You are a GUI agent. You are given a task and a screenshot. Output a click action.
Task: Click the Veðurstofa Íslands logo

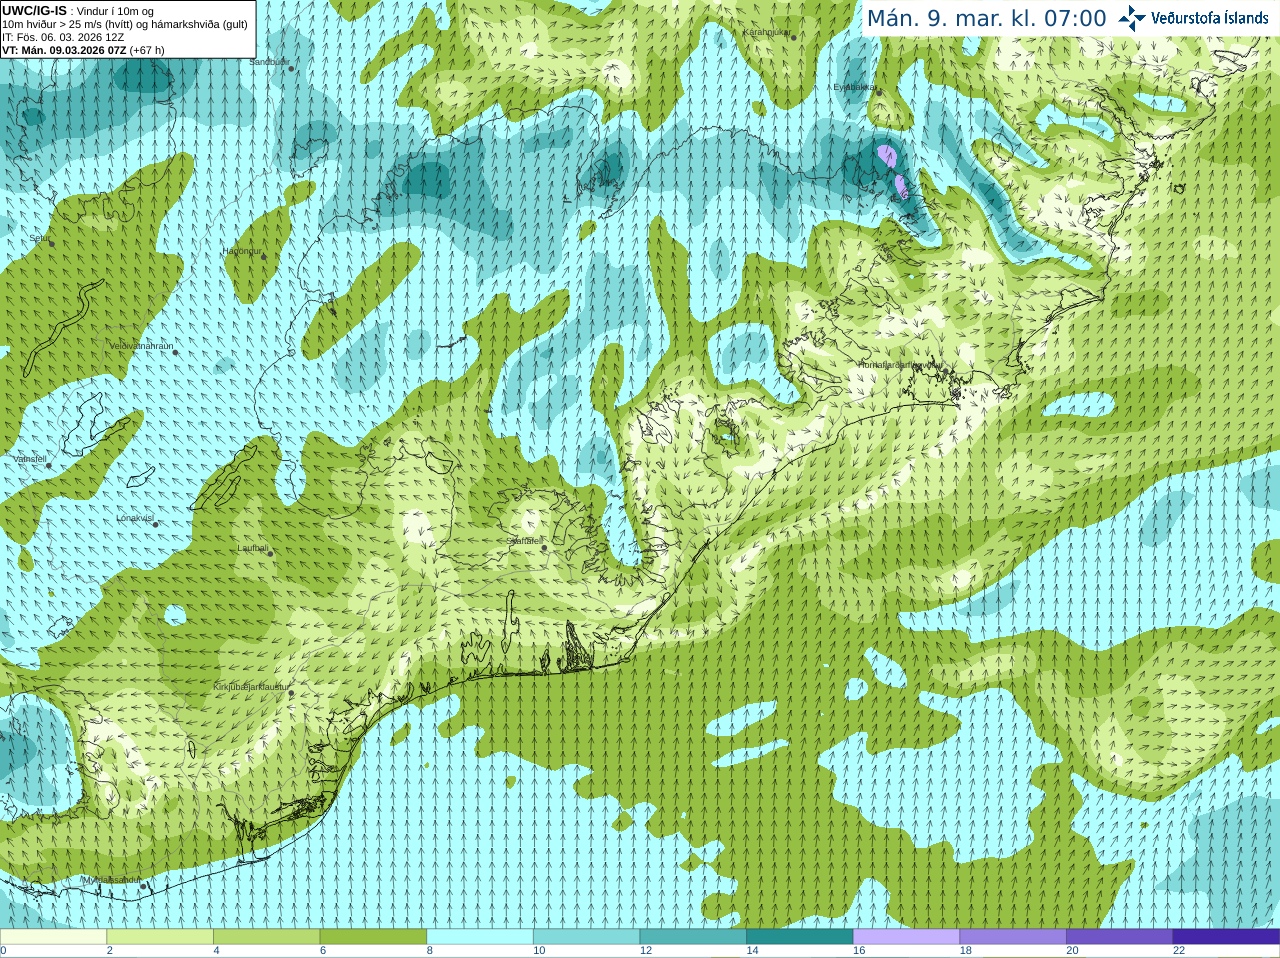pos(1193,18)
